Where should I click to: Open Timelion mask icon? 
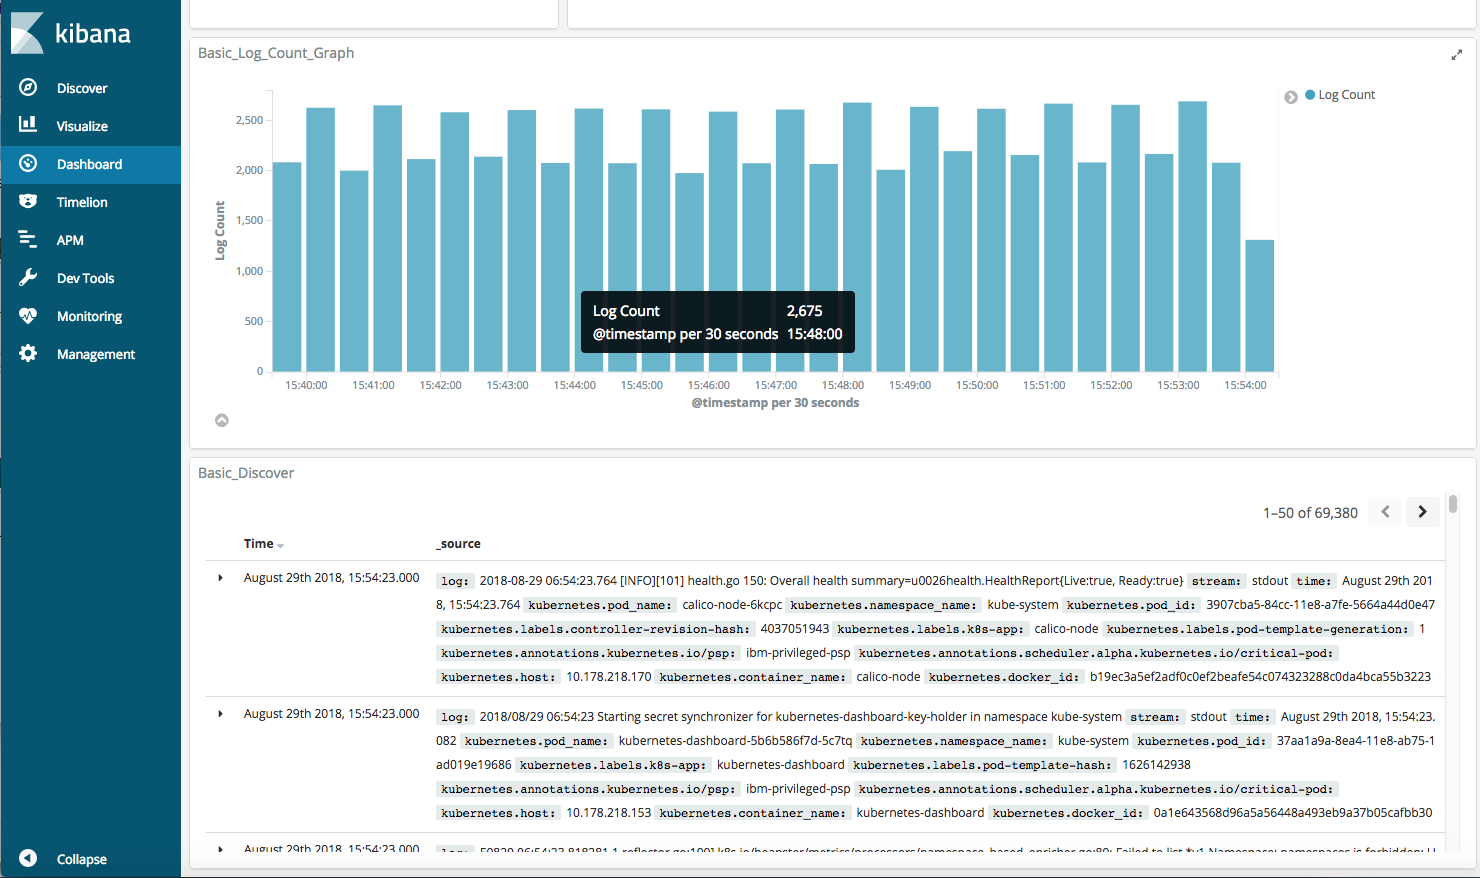tap(28, 201)
